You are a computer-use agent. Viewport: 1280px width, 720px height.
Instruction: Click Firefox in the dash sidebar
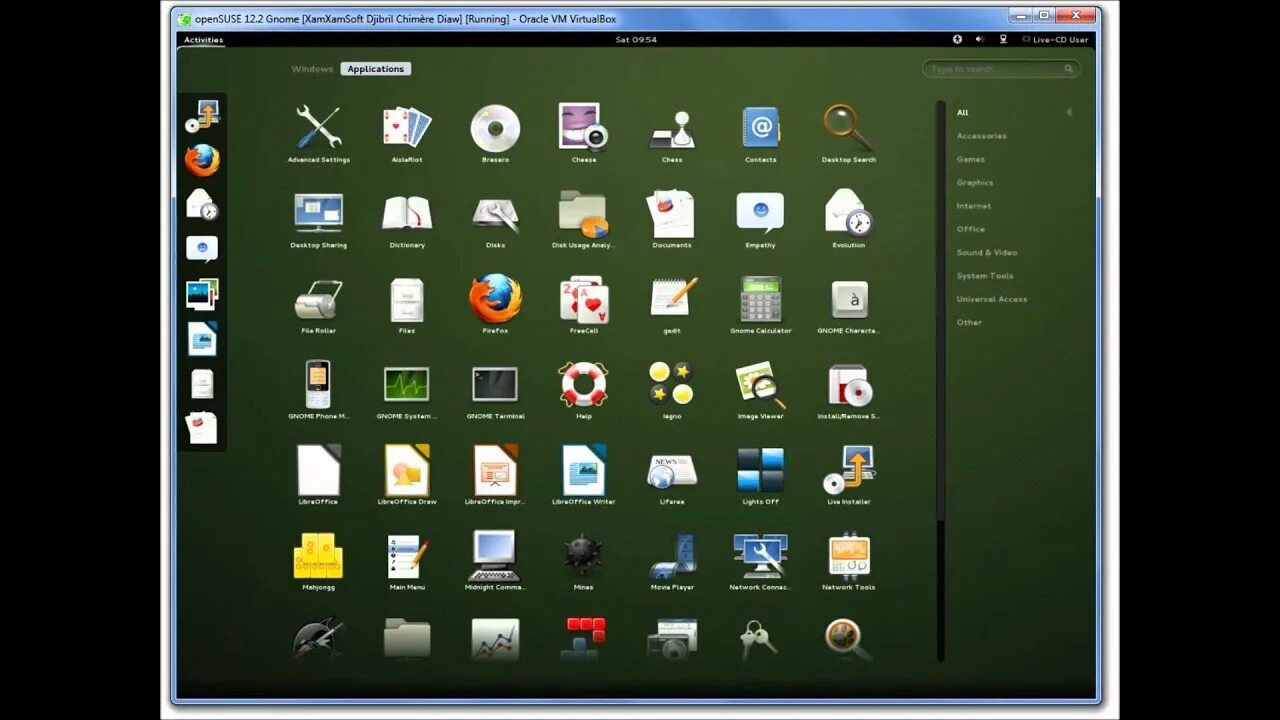202,160
